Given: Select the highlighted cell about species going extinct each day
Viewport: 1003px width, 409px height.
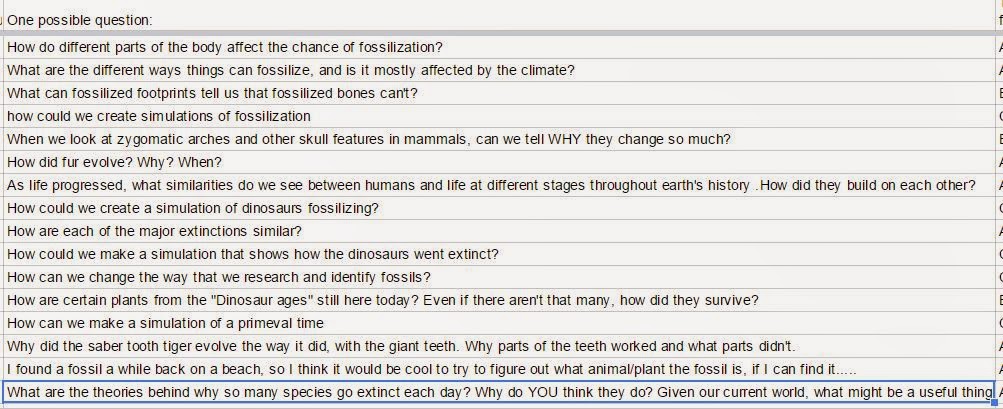Looking at the screenshot, I should coord(500,392).
